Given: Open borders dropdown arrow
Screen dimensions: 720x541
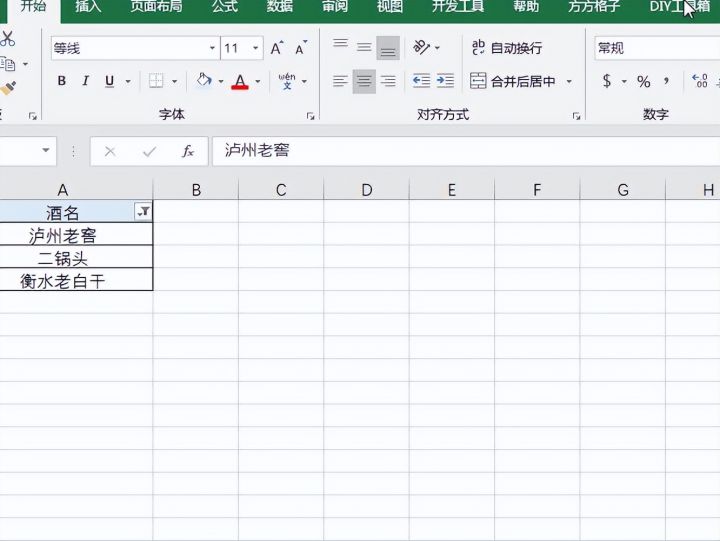Looking at the screenshot, I should [174, 82].
